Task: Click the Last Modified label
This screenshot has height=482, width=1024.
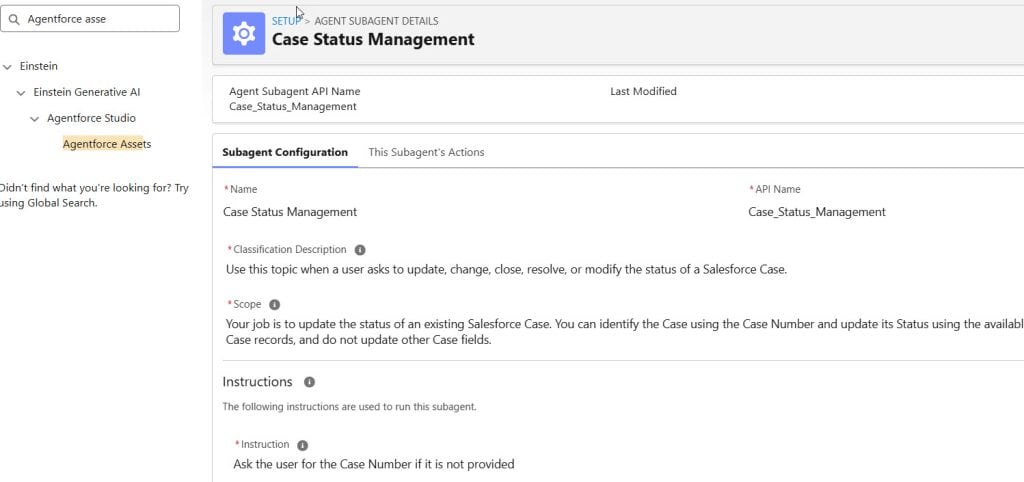Action: (643, 91)
